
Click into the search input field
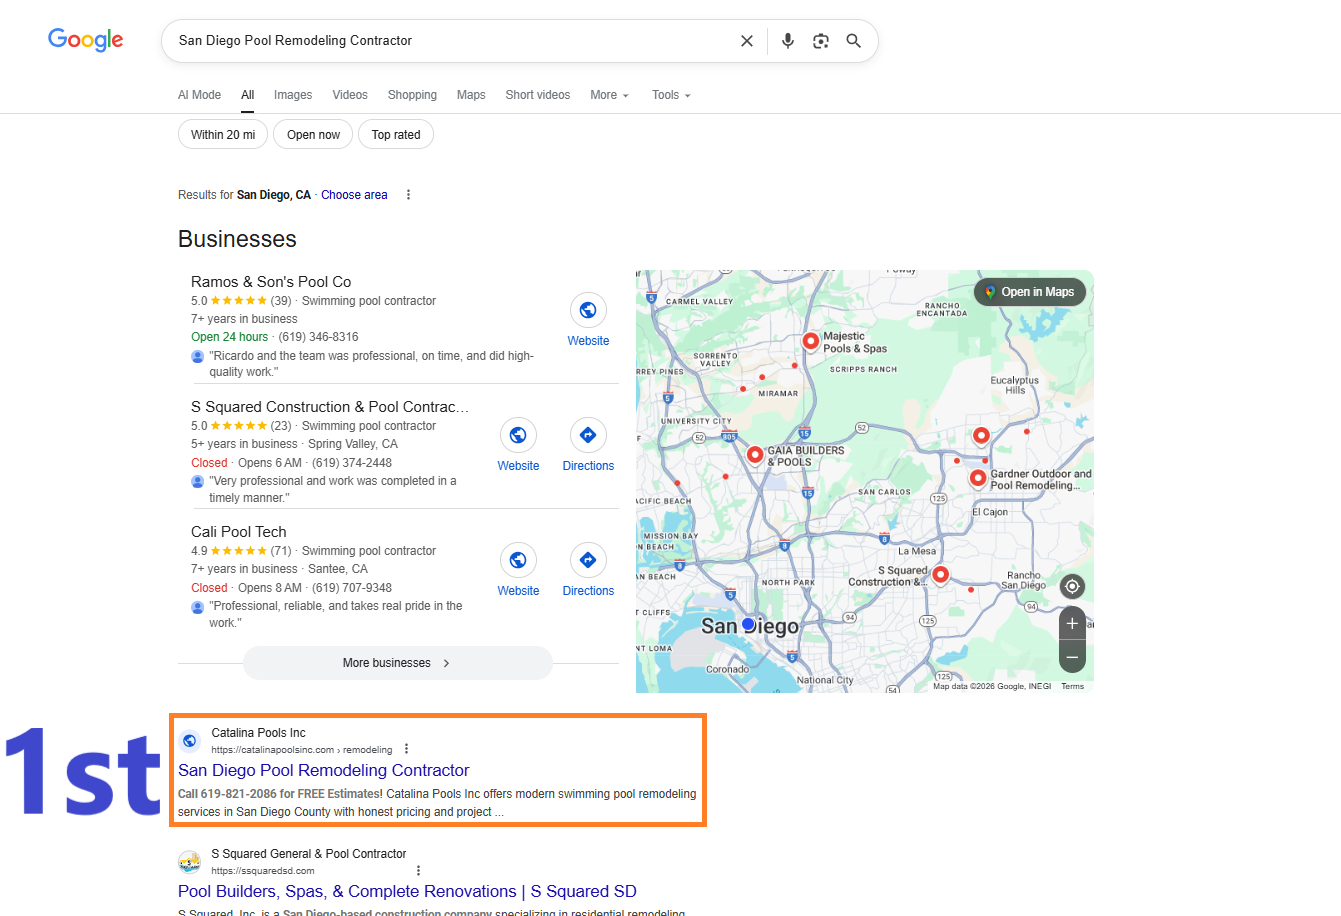(450, 41)
